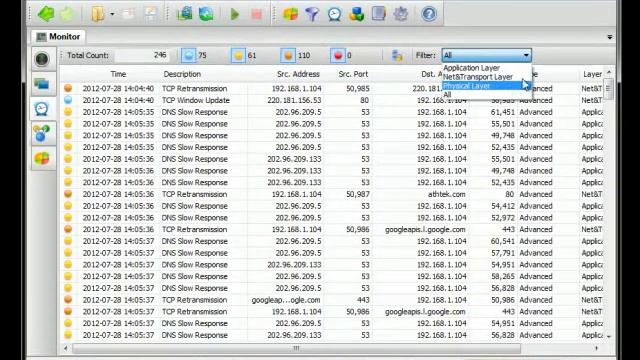Choose Net&Transport Layer in filter list
Viewport: 640px width, 360px height.
[478, 77]
